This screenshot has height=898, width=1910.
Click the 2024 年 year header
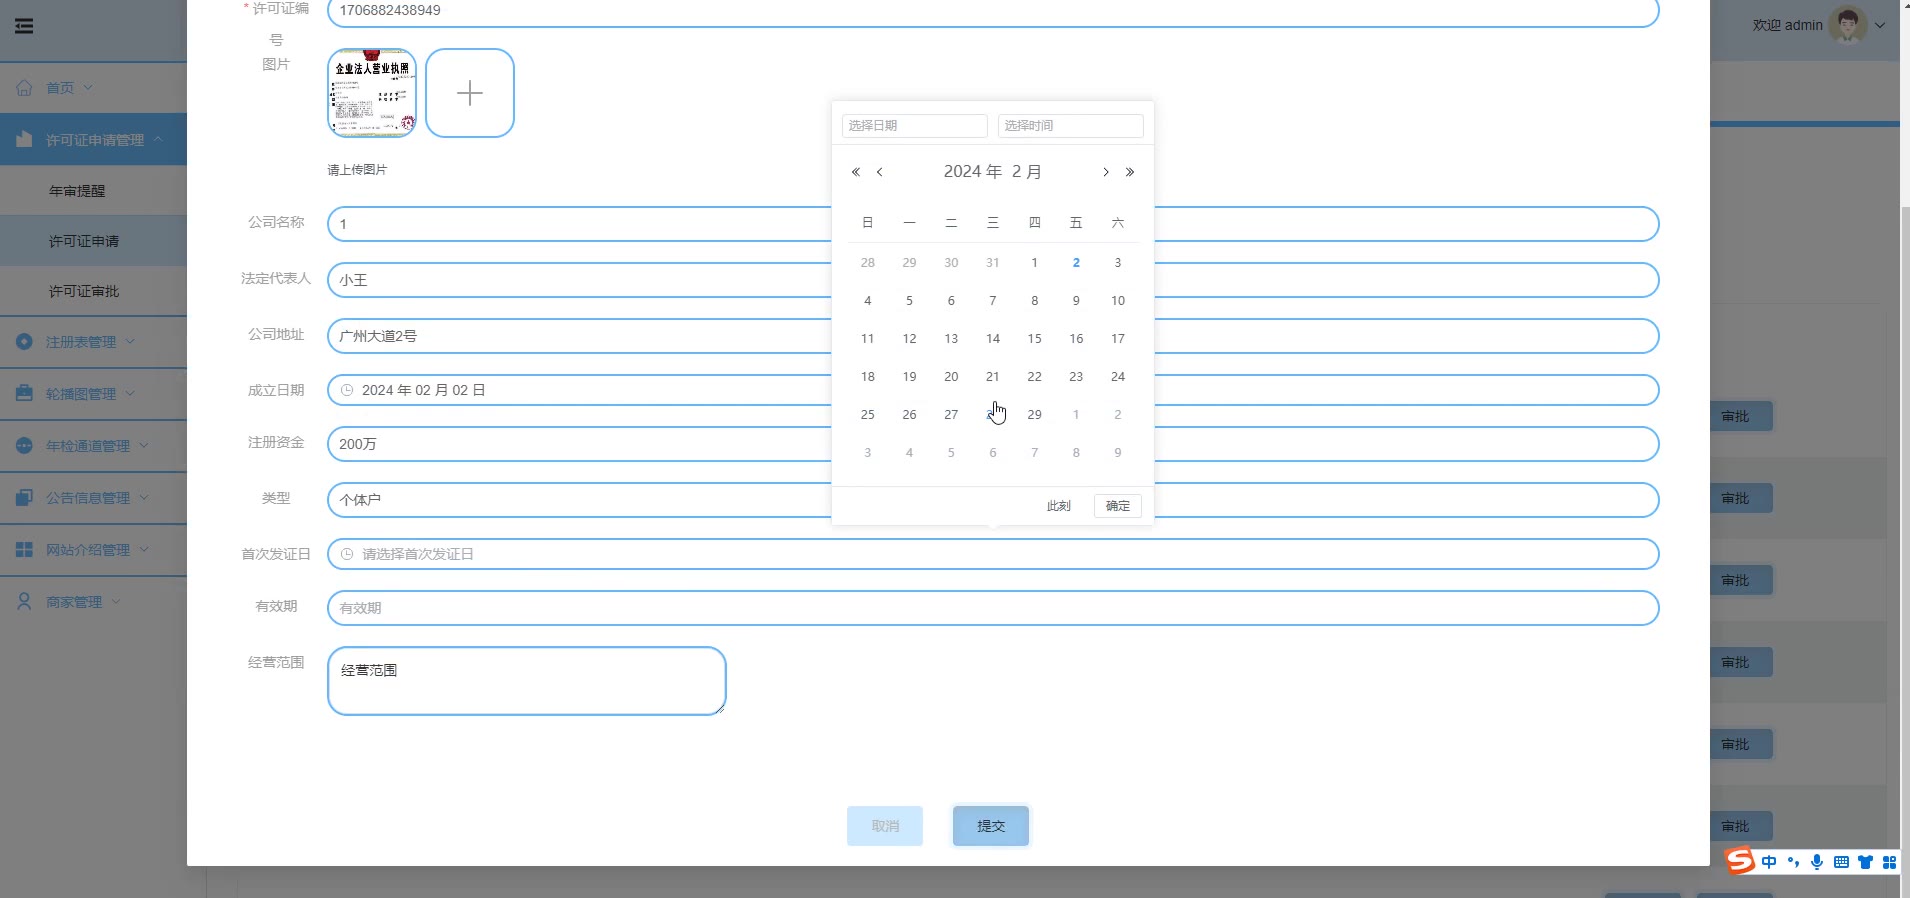point(973,172)
